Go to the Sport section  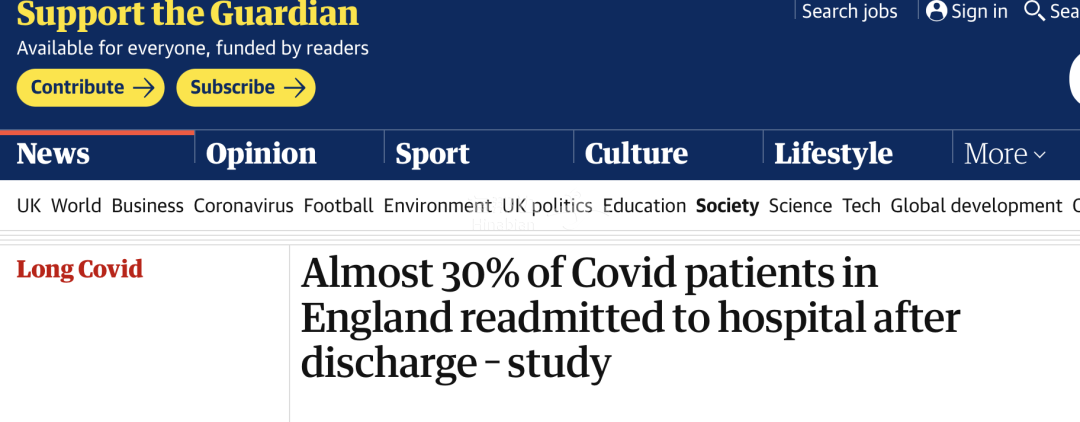coord(432,154)
